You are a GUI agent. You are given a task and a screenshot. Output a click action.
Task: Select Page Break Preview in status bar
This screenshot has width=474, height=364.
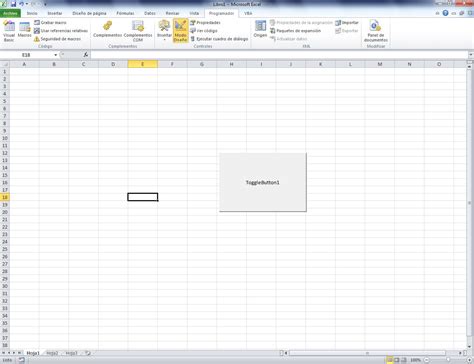[x=404, y=360]
